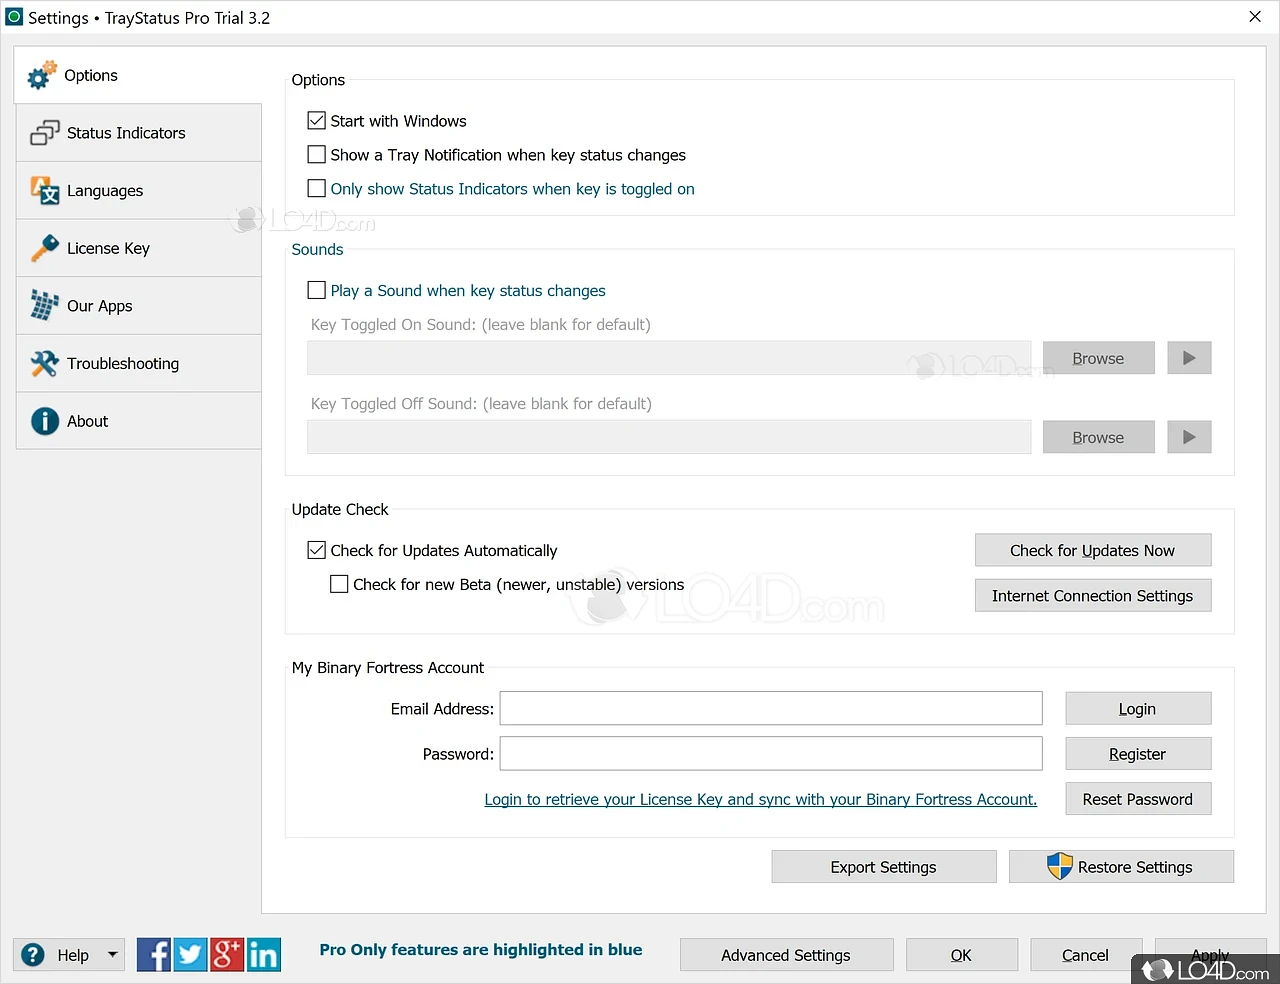Check Only show Status Indicators when toggled on
The height and width of the screenshot is (984, 1280).
[x=317, y=189]
